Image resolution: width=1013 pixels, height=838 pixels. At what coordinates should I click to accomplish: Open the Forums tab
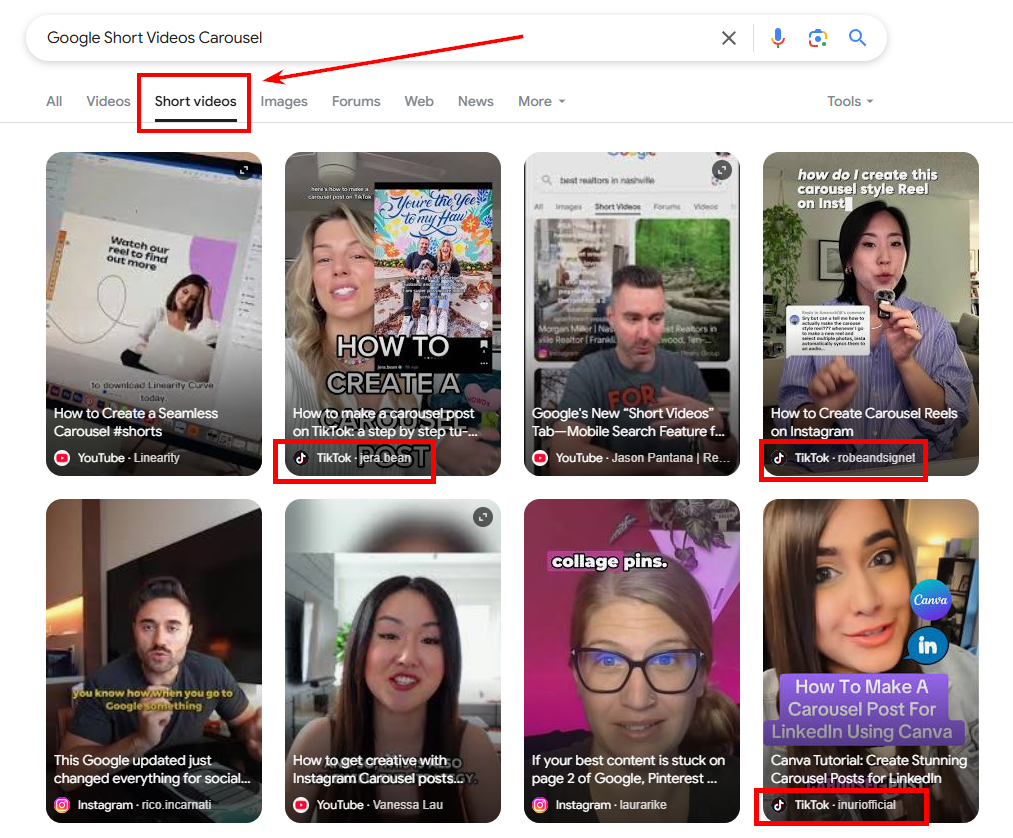click(356, 101)
